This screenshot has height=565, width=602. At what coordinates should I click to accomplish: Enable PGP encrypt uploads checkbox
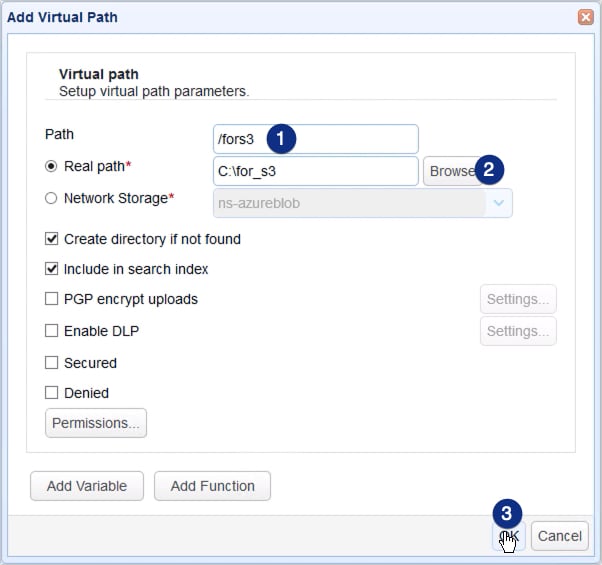click(x=52, y=299)
